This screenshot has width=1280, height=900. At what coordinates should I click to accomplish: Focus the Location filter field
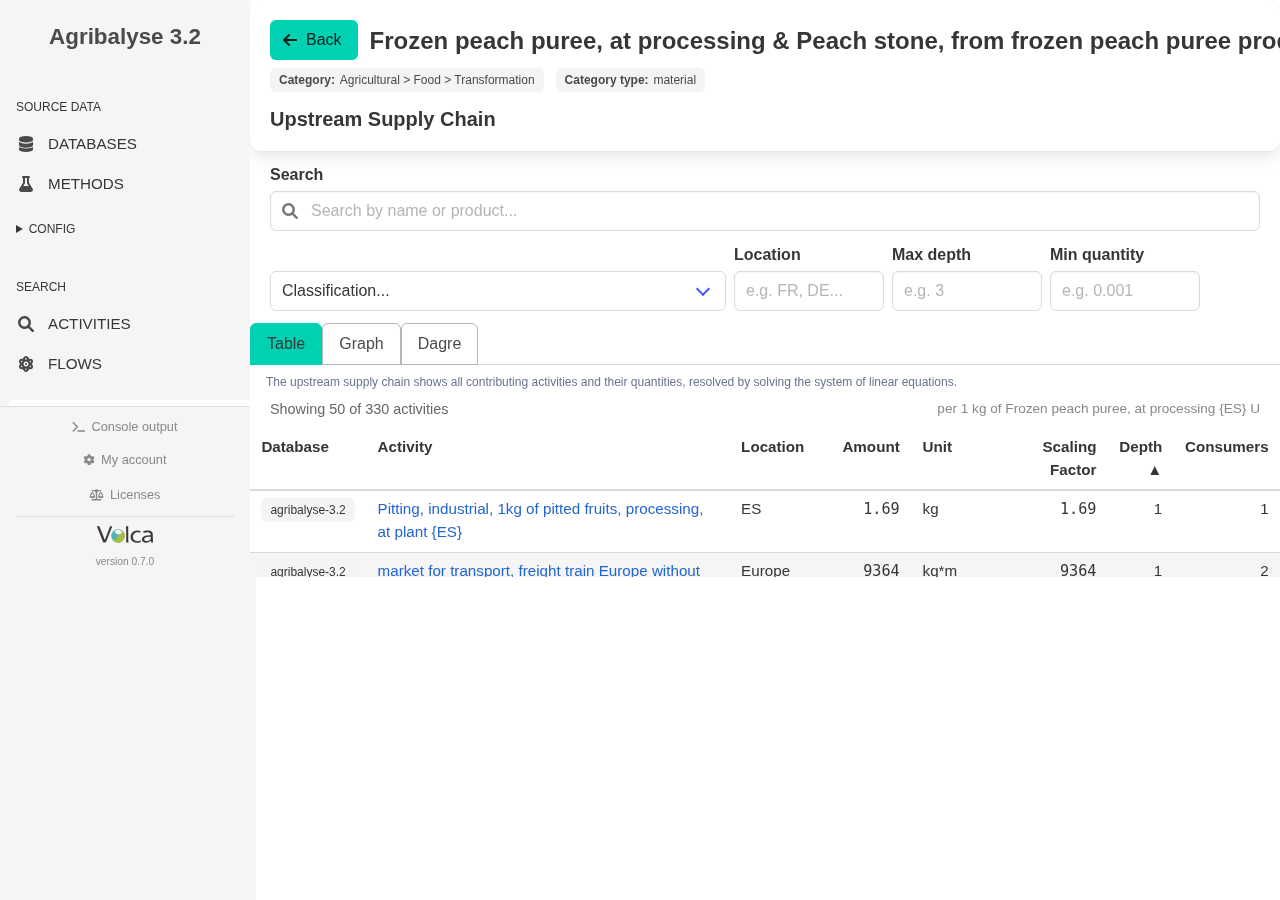point(809,291)
